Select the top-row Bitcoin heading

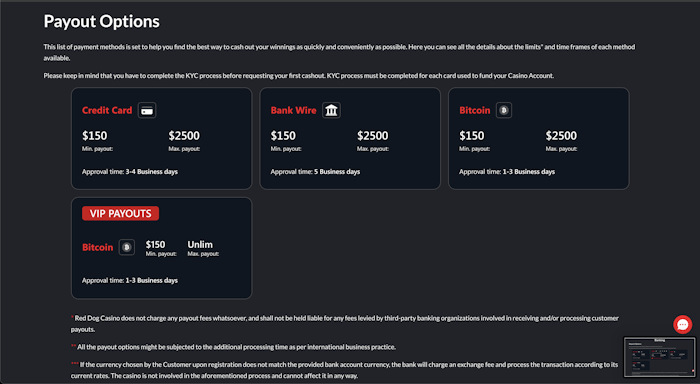(475, 110)
